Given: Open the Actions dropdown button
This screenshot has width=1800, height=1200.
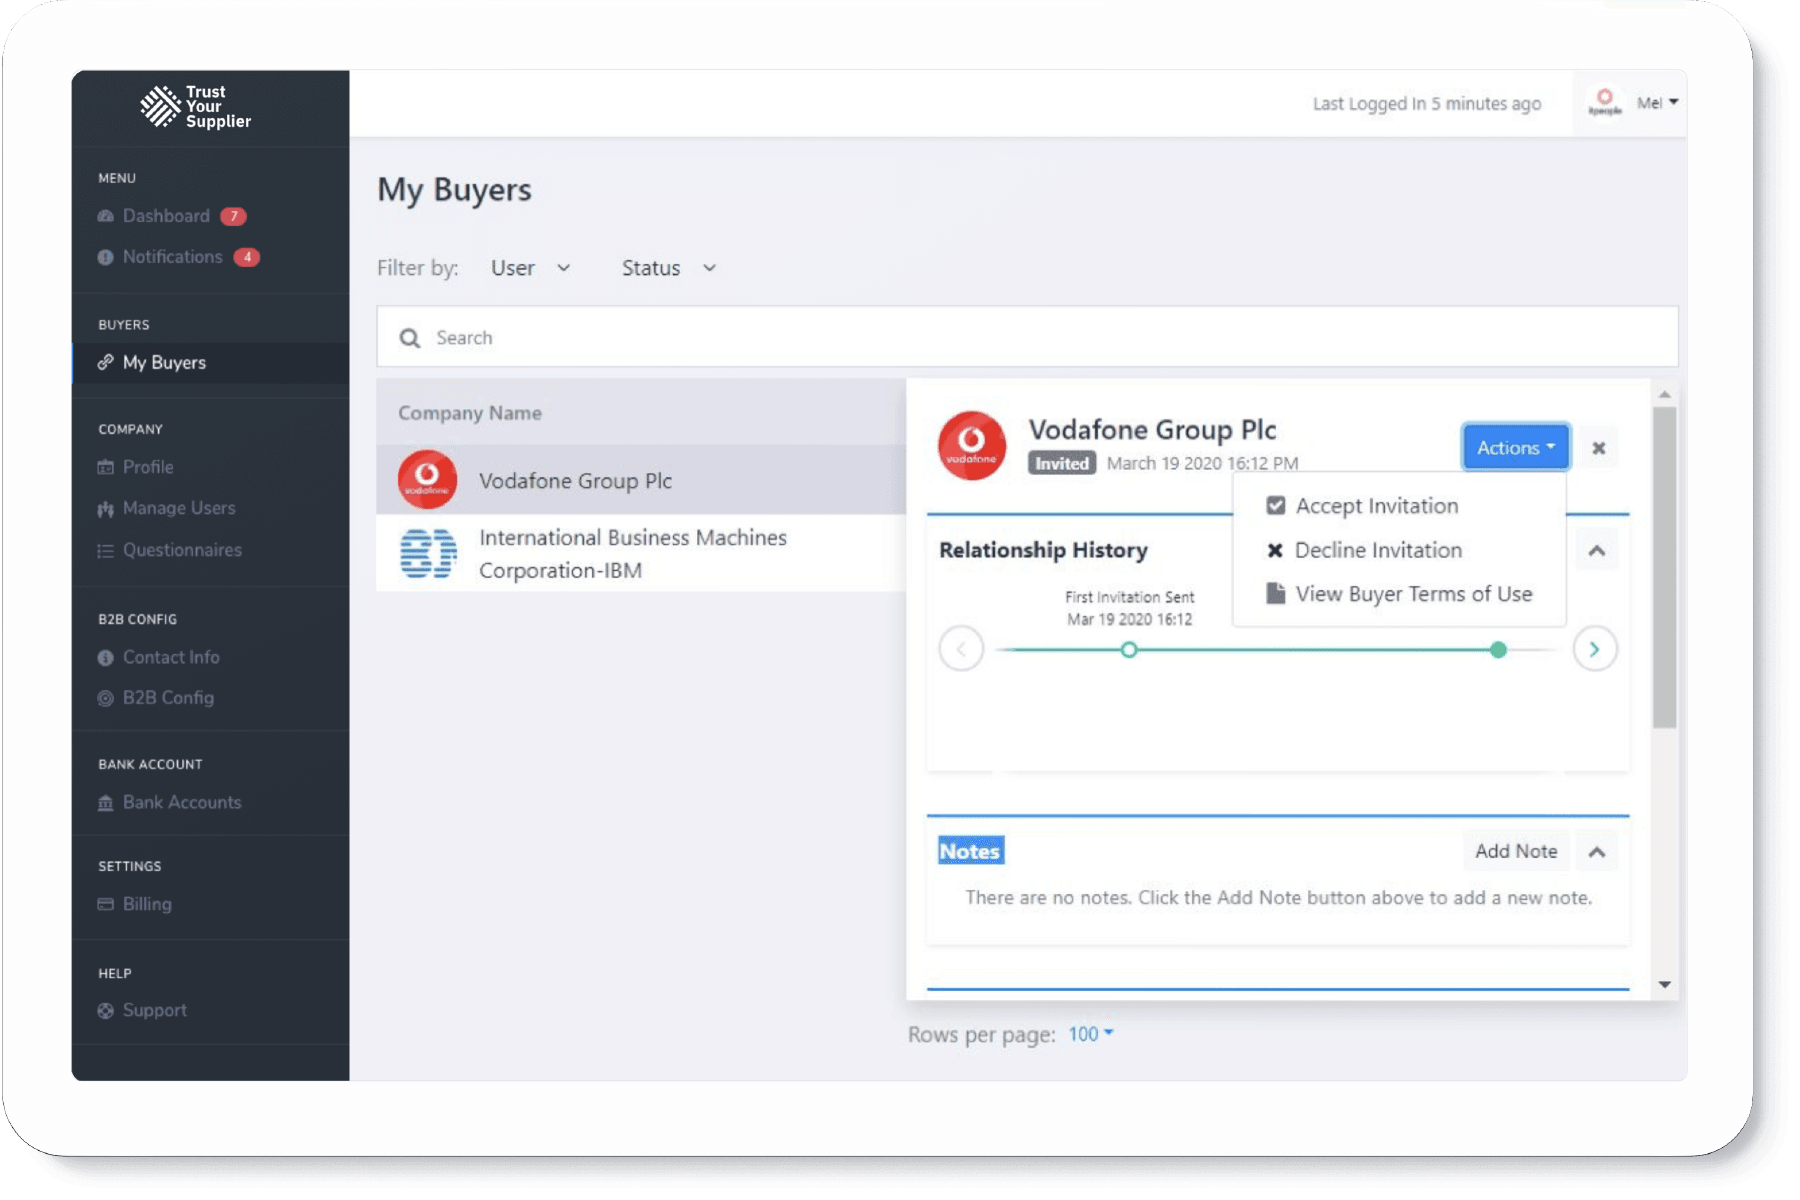Looking at the screenshot, I should coord(1516,447).
